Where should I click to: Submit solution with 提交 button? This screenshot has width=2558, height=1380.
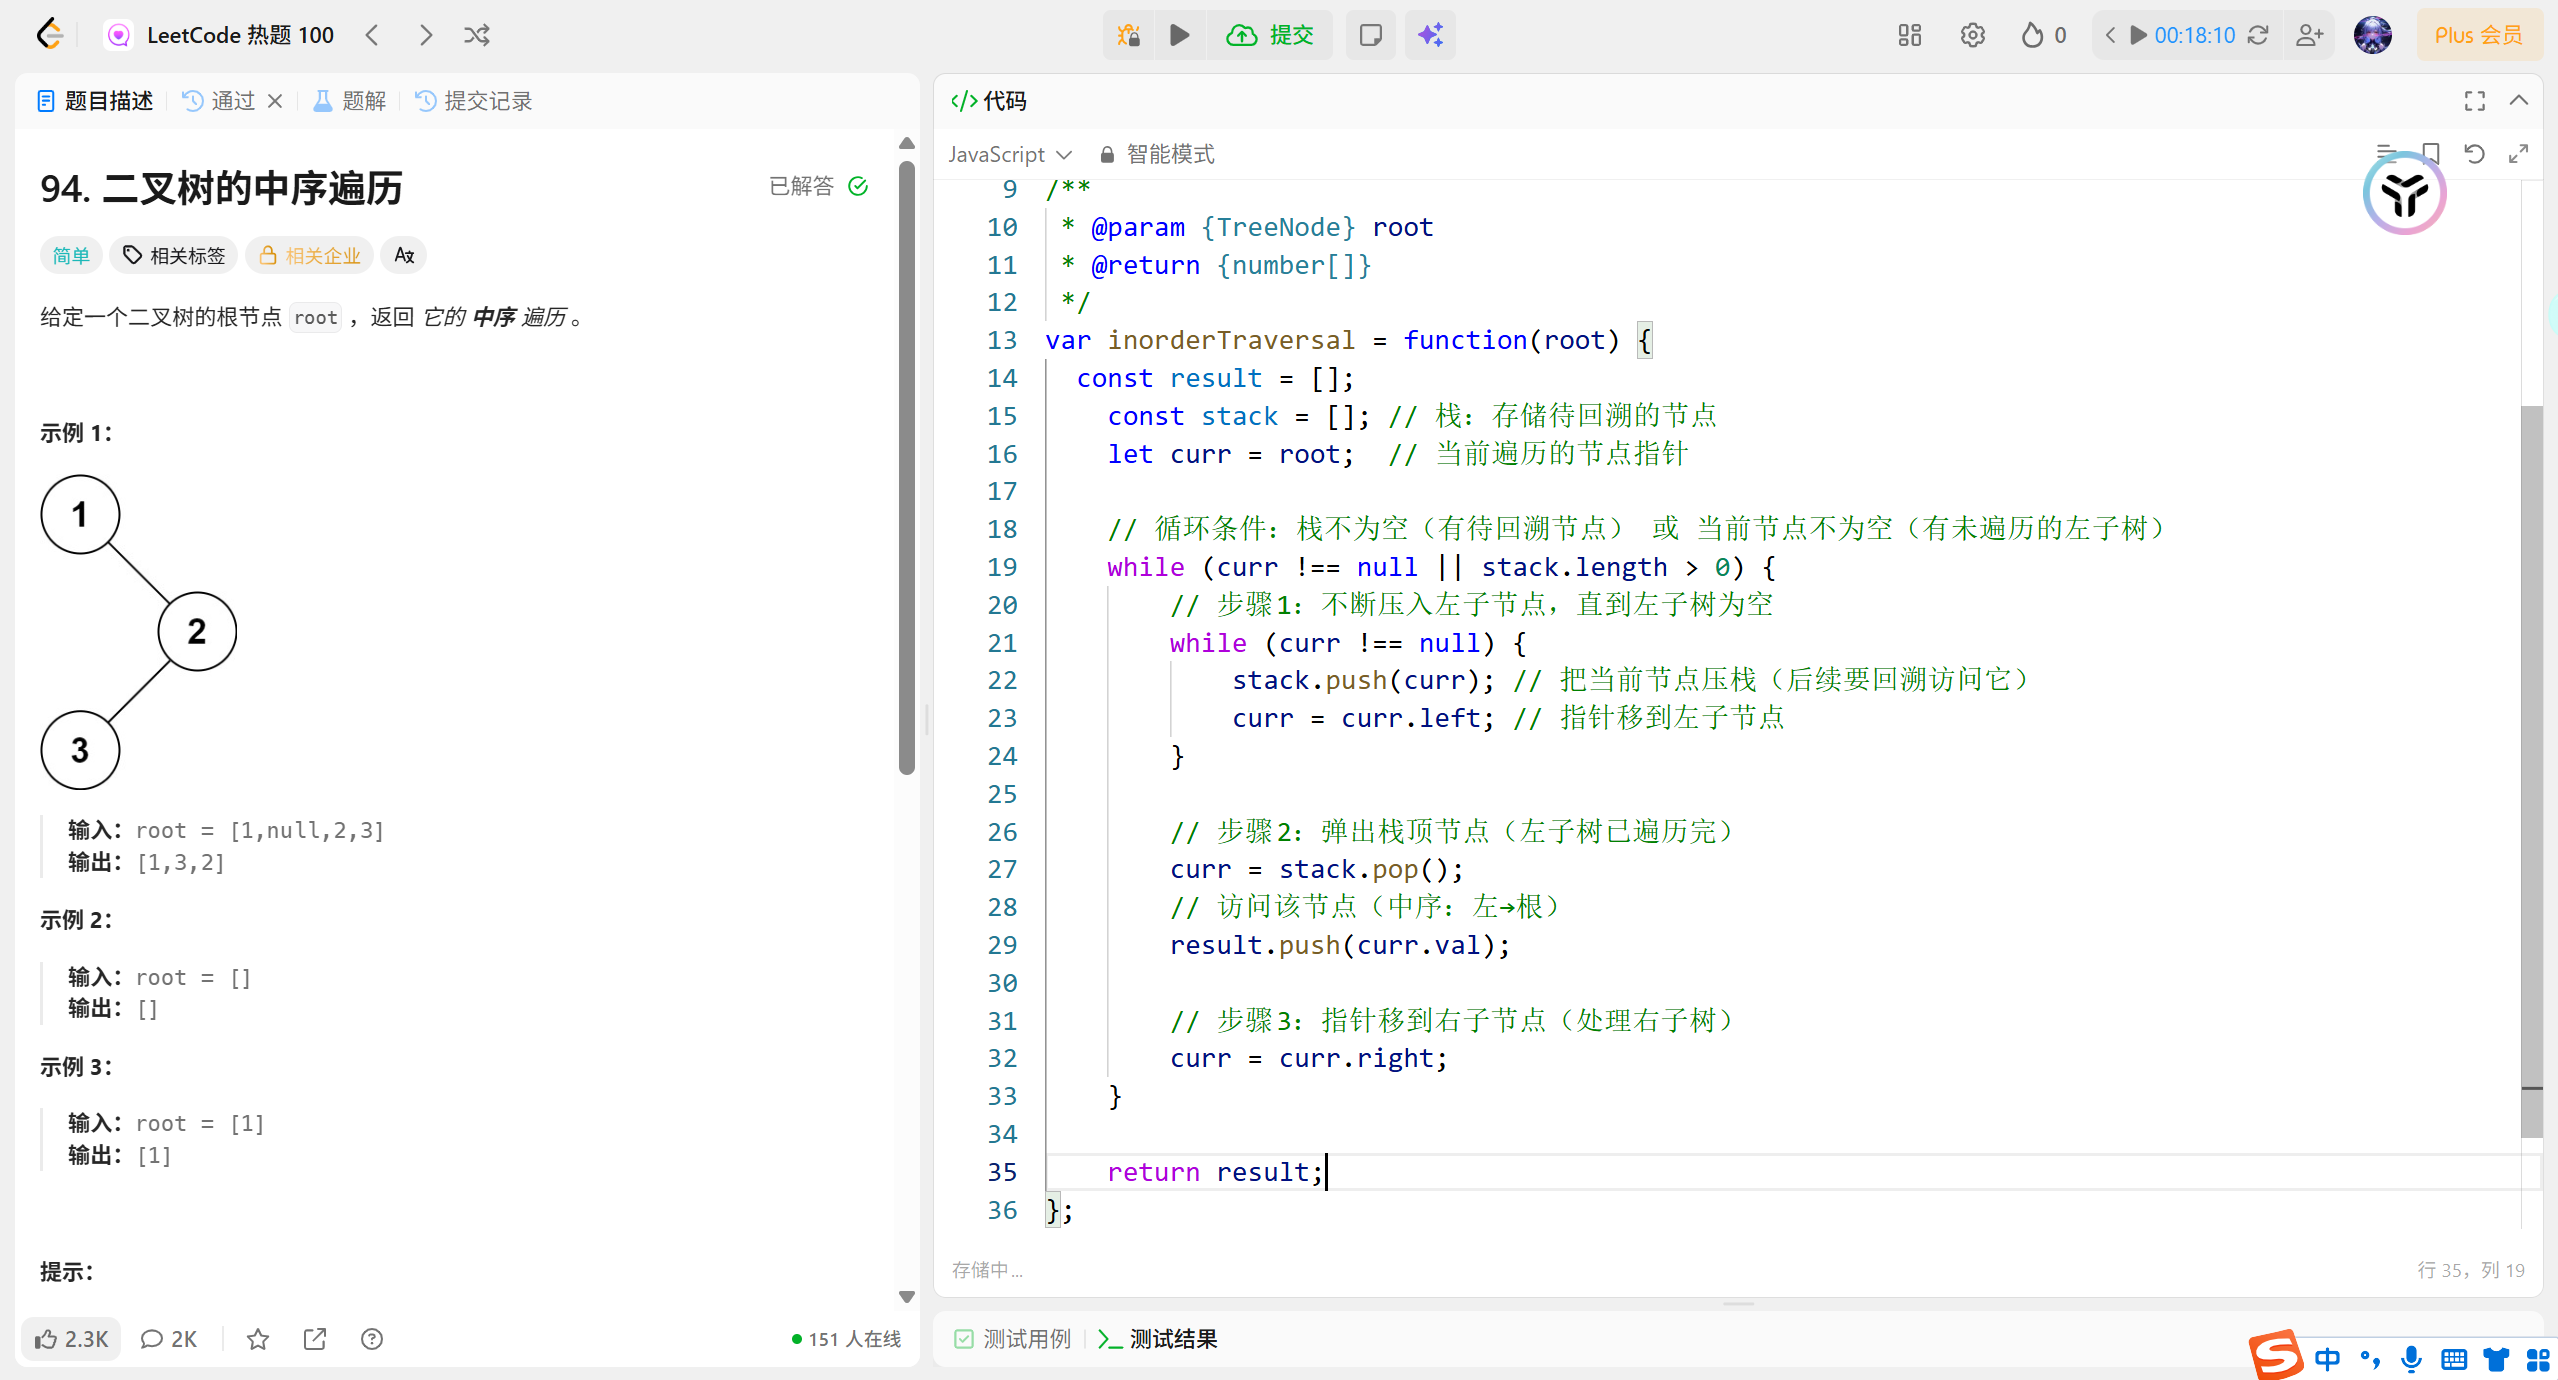[1270, 35]
